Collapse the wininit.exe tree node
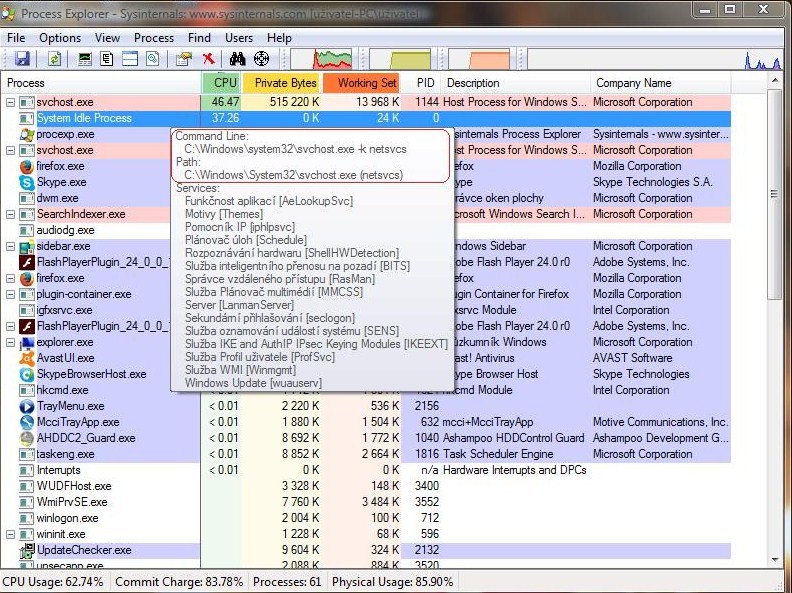The width and height of the screenshot is (792, 593). tap(11, 534)
